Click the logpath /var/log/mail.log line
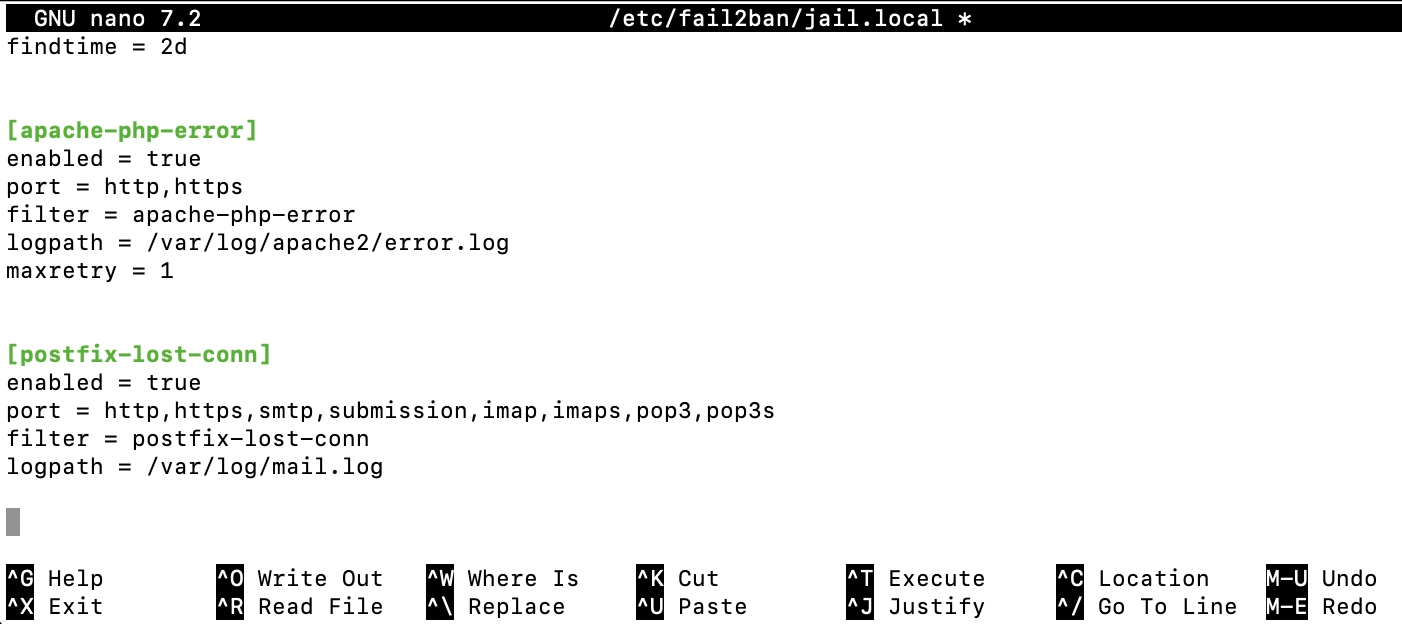The width and height of the screenshot is (1402, 624). pyautogui.click(x=195, y=467)
